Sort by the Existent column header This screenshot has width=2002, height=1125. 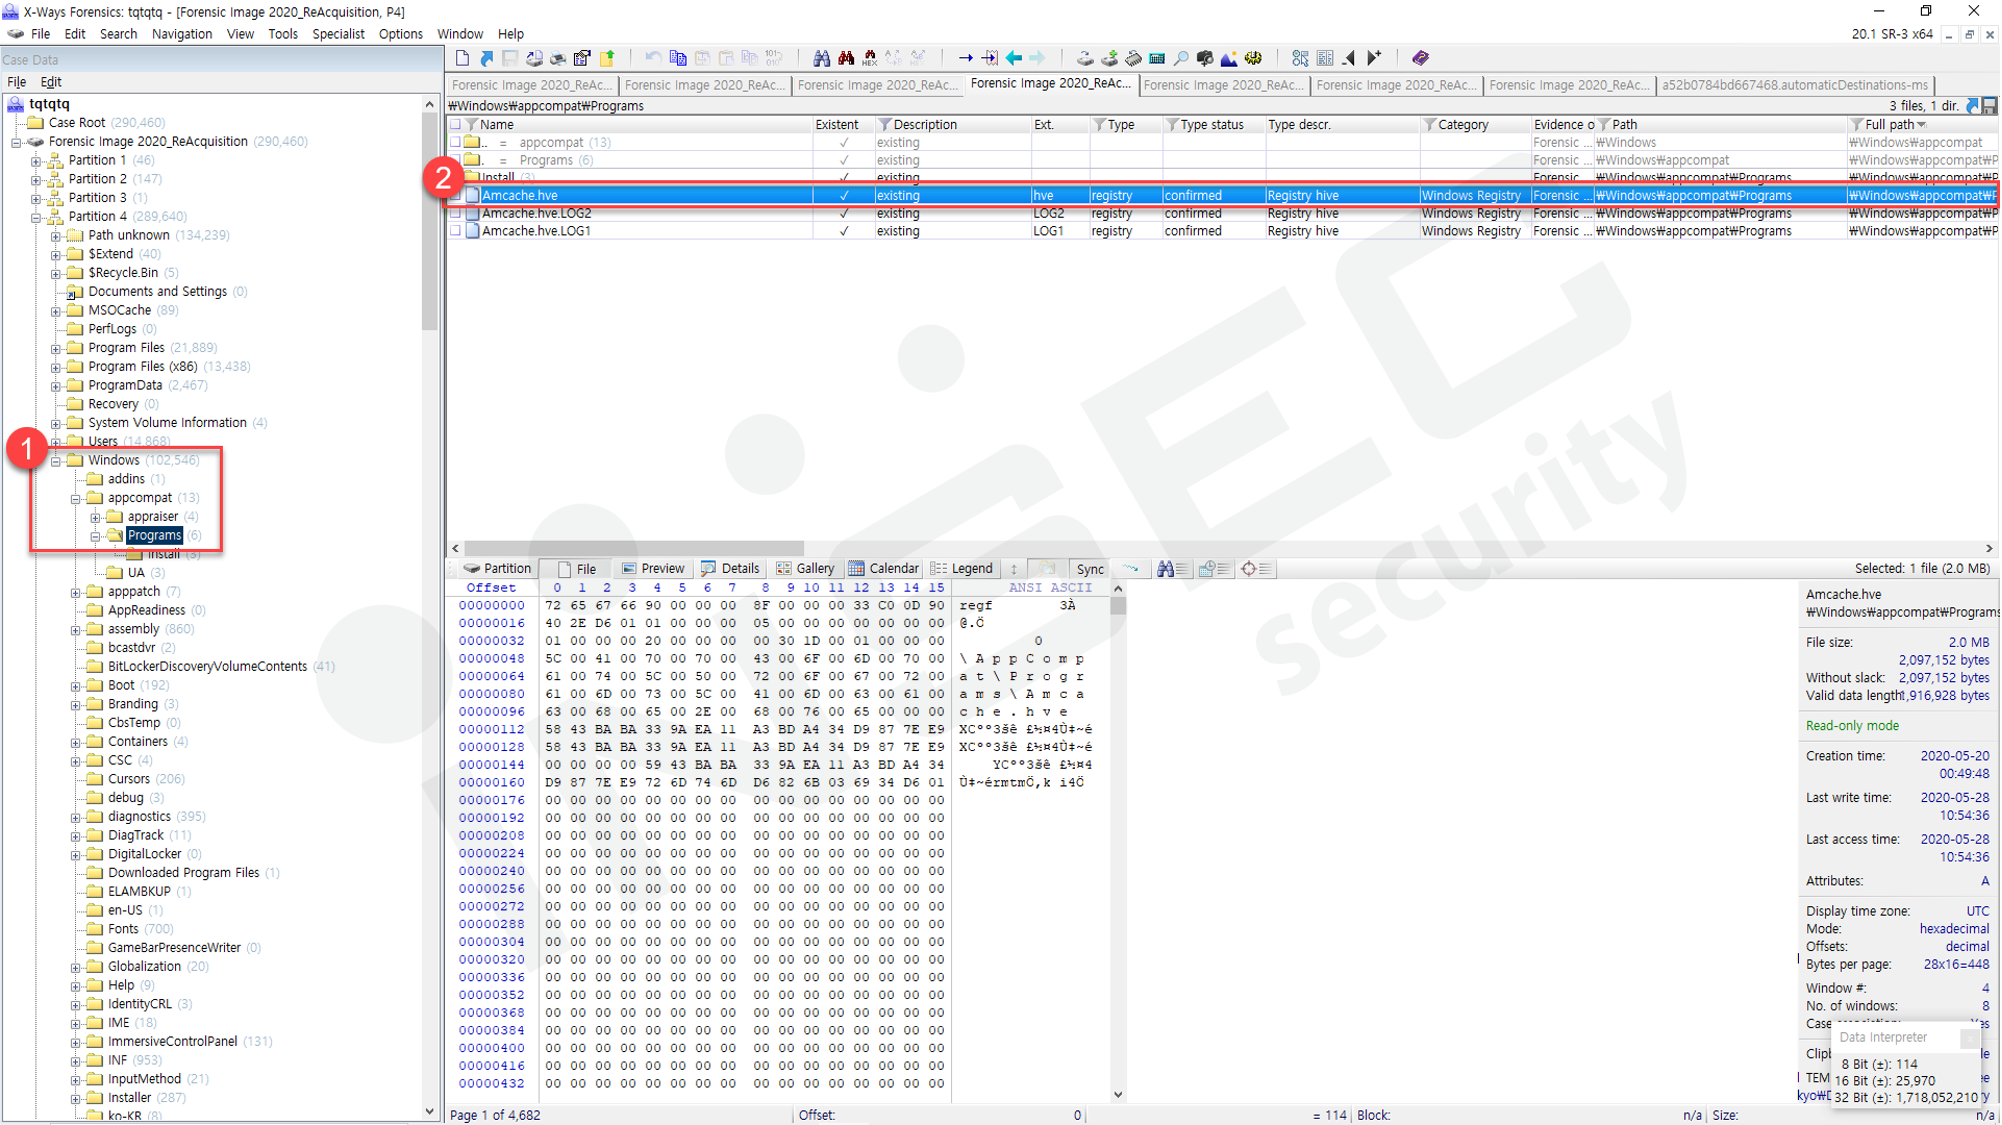[x=837, y=125]
